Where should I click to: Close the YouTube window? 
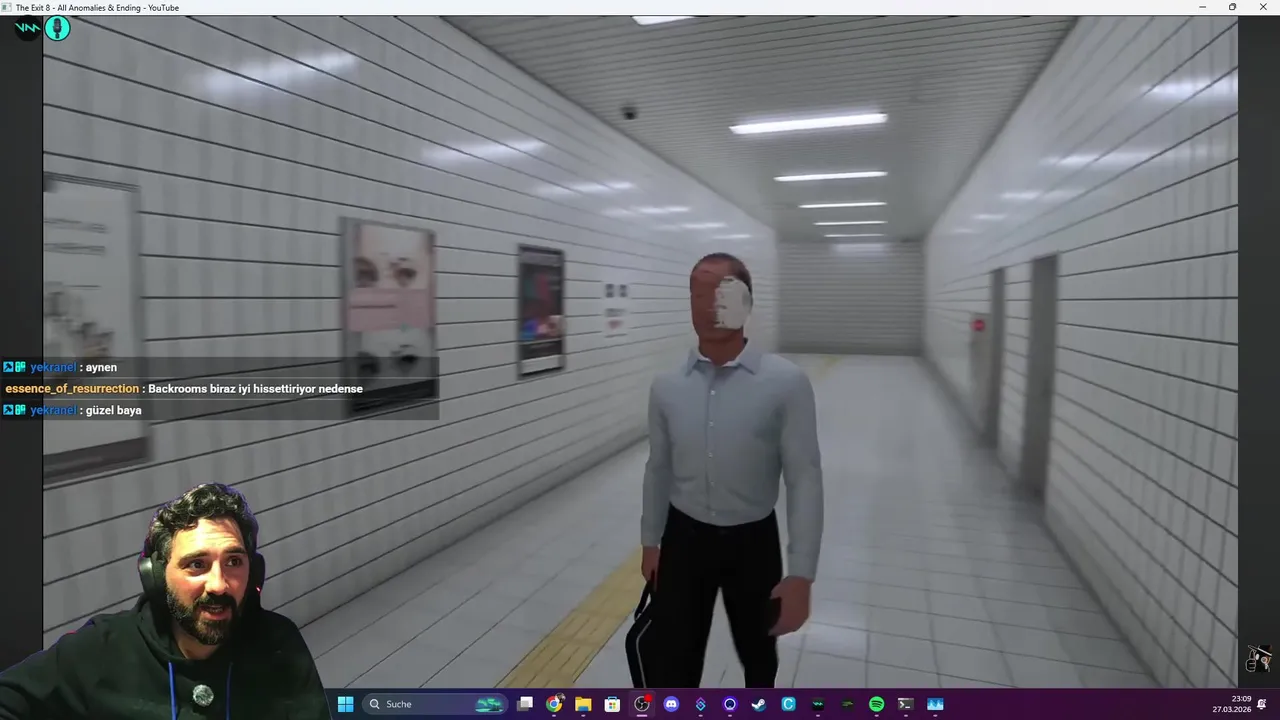[x=1262, y=7]
